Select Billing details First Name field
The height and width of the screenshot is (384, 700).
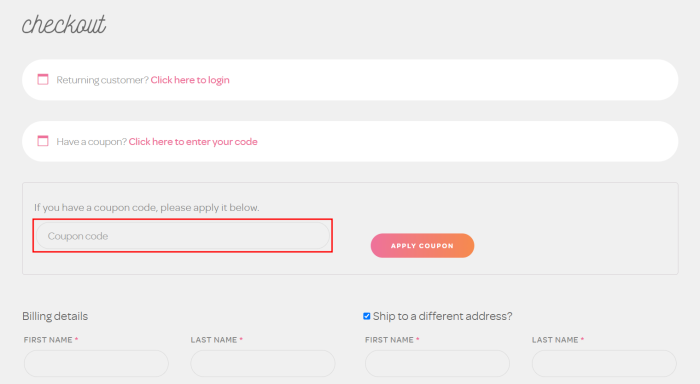[96, 363]
